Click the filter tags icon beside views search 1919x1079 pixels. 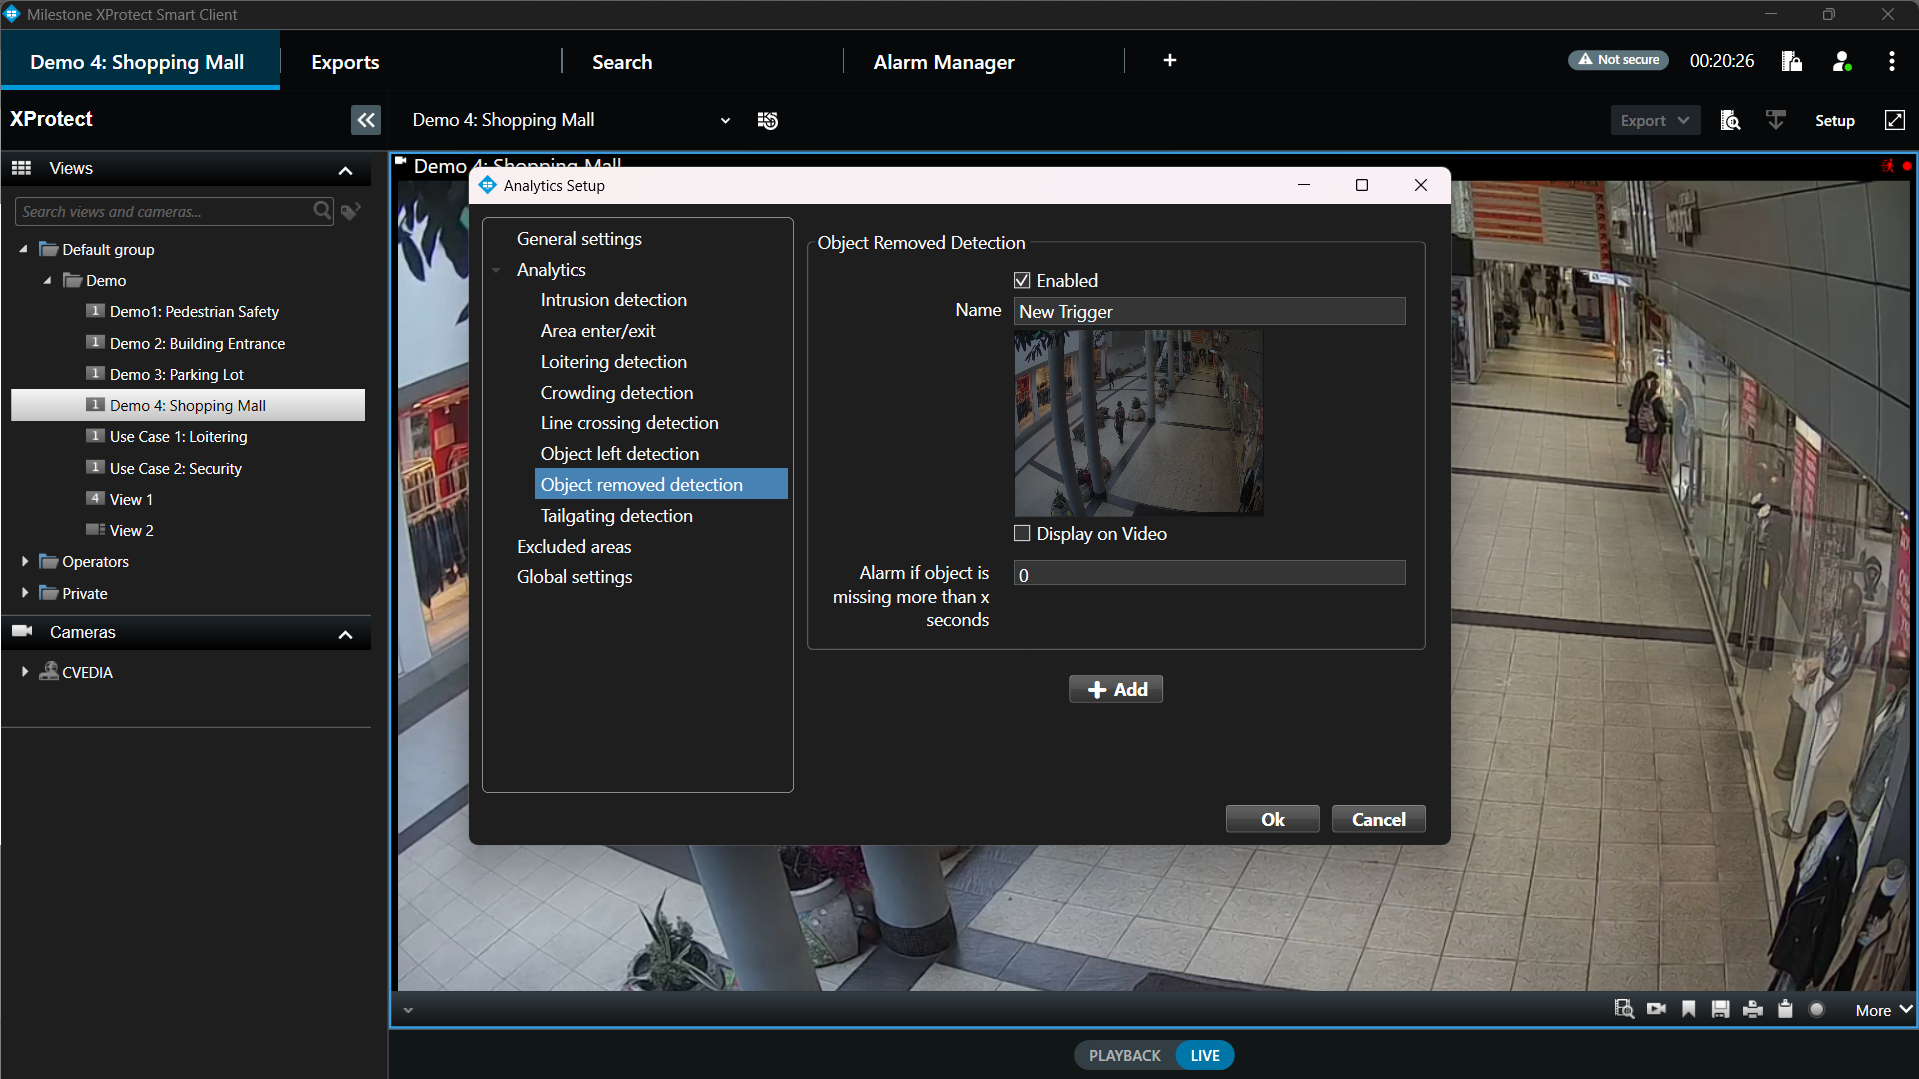(x=350, y=211)
